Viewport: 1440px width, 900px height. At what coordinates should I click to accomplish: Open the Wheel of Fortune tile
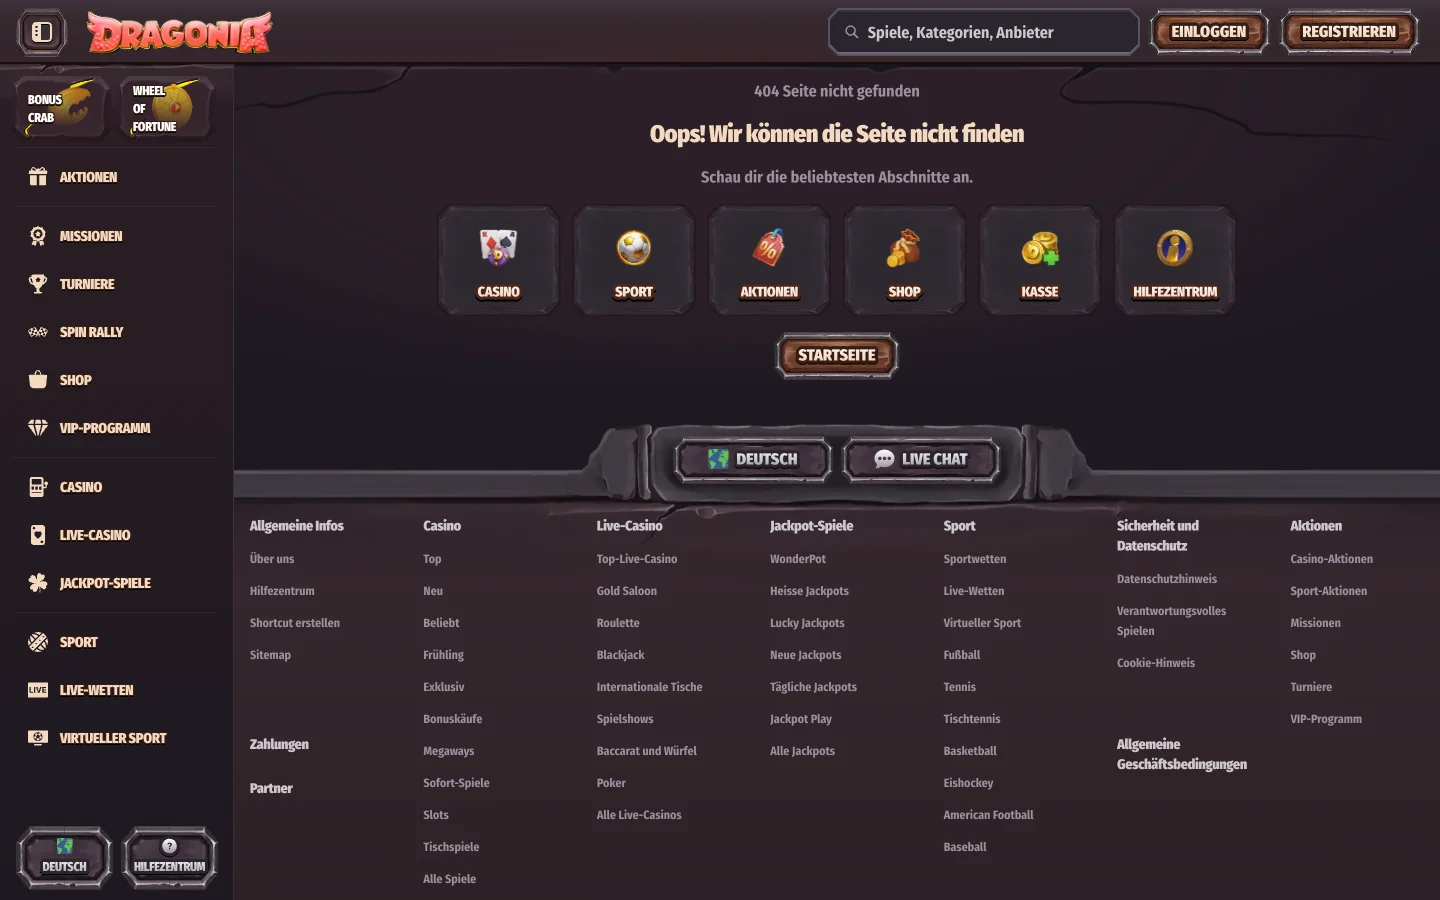(x=167, y=107)
